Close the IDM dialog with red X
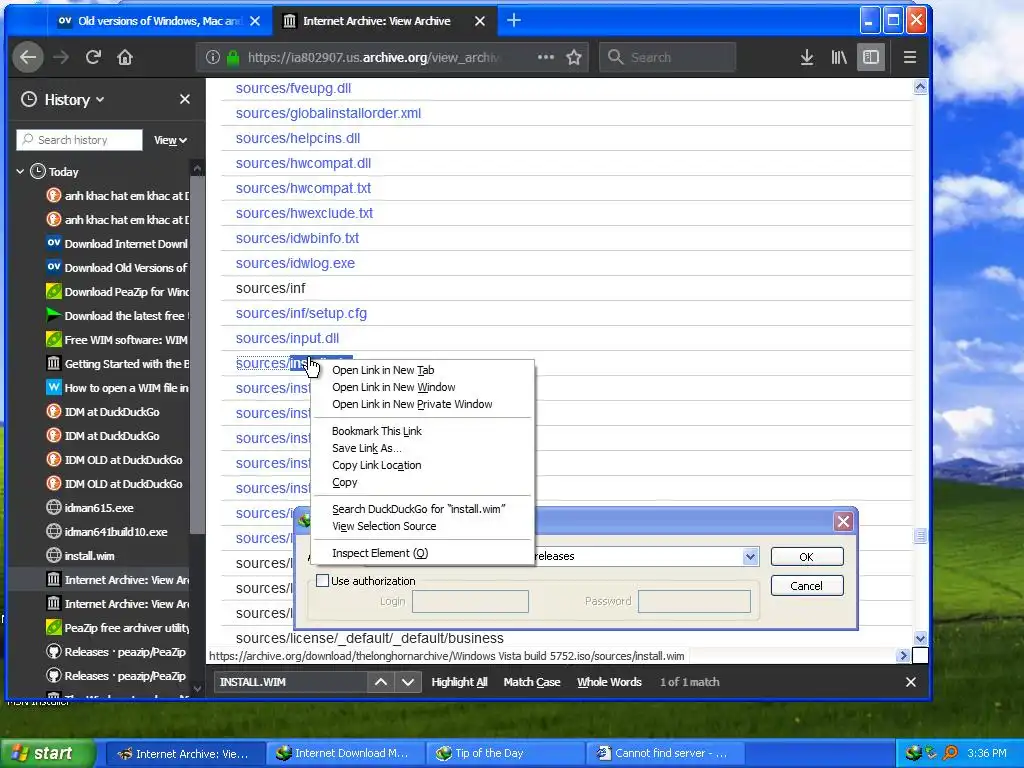 coord(843,521)
